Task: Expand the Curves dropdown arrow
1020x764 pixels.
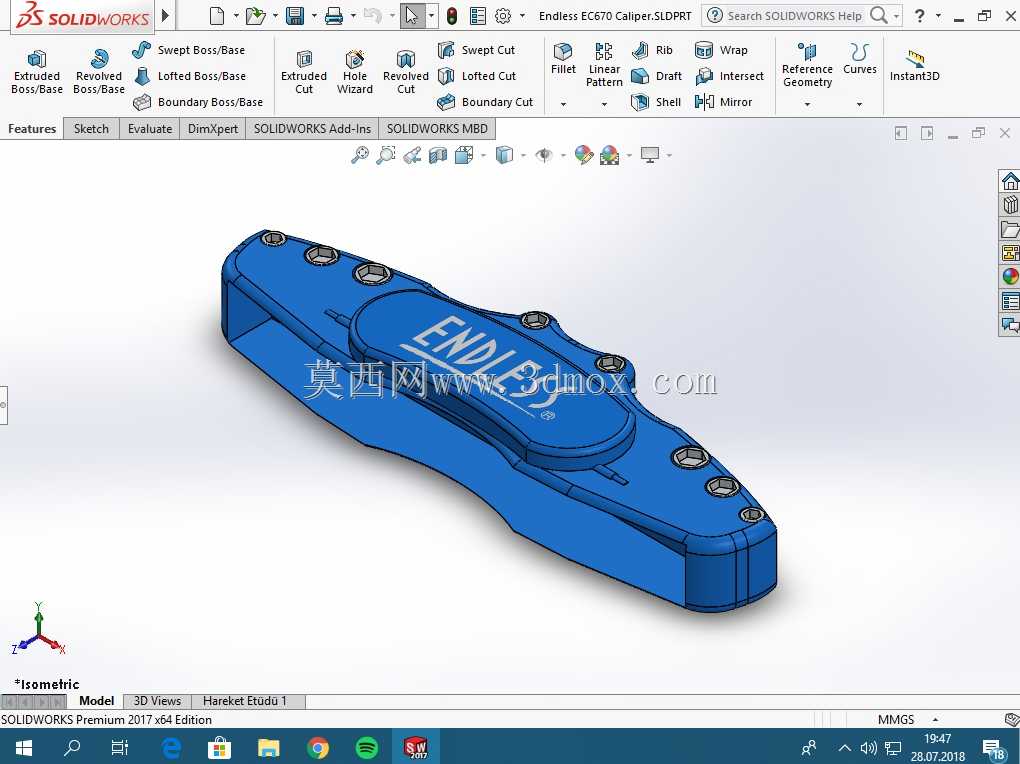Action: (859, 103)
